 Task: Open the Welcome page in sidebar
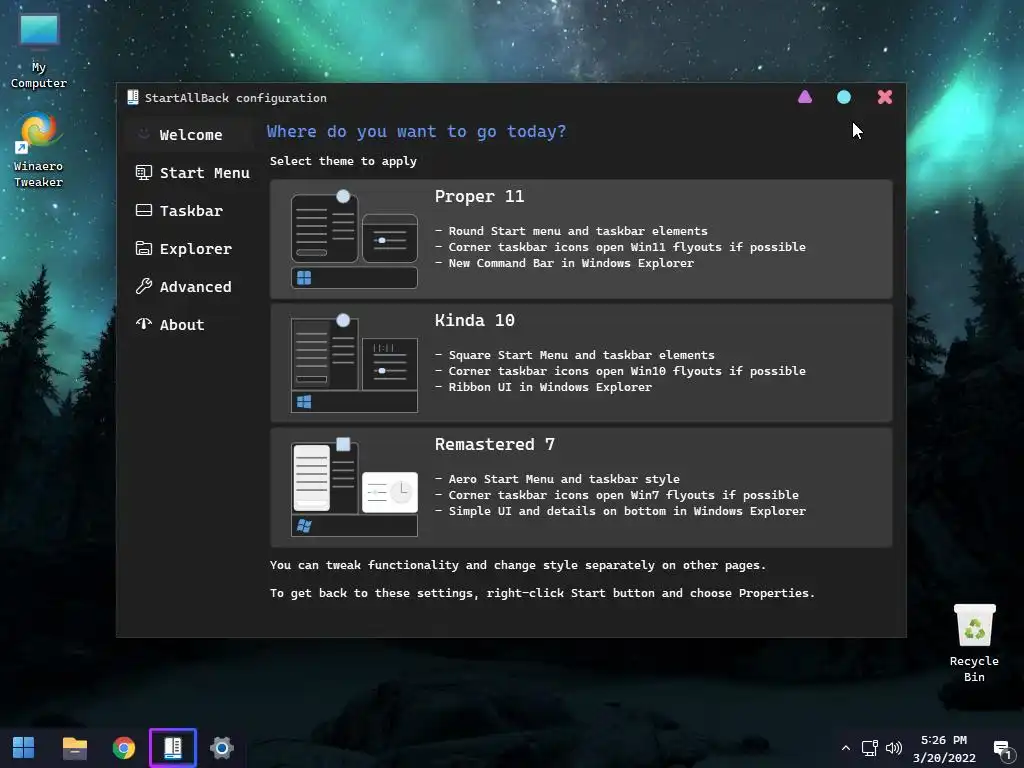(x=188, y=135)
